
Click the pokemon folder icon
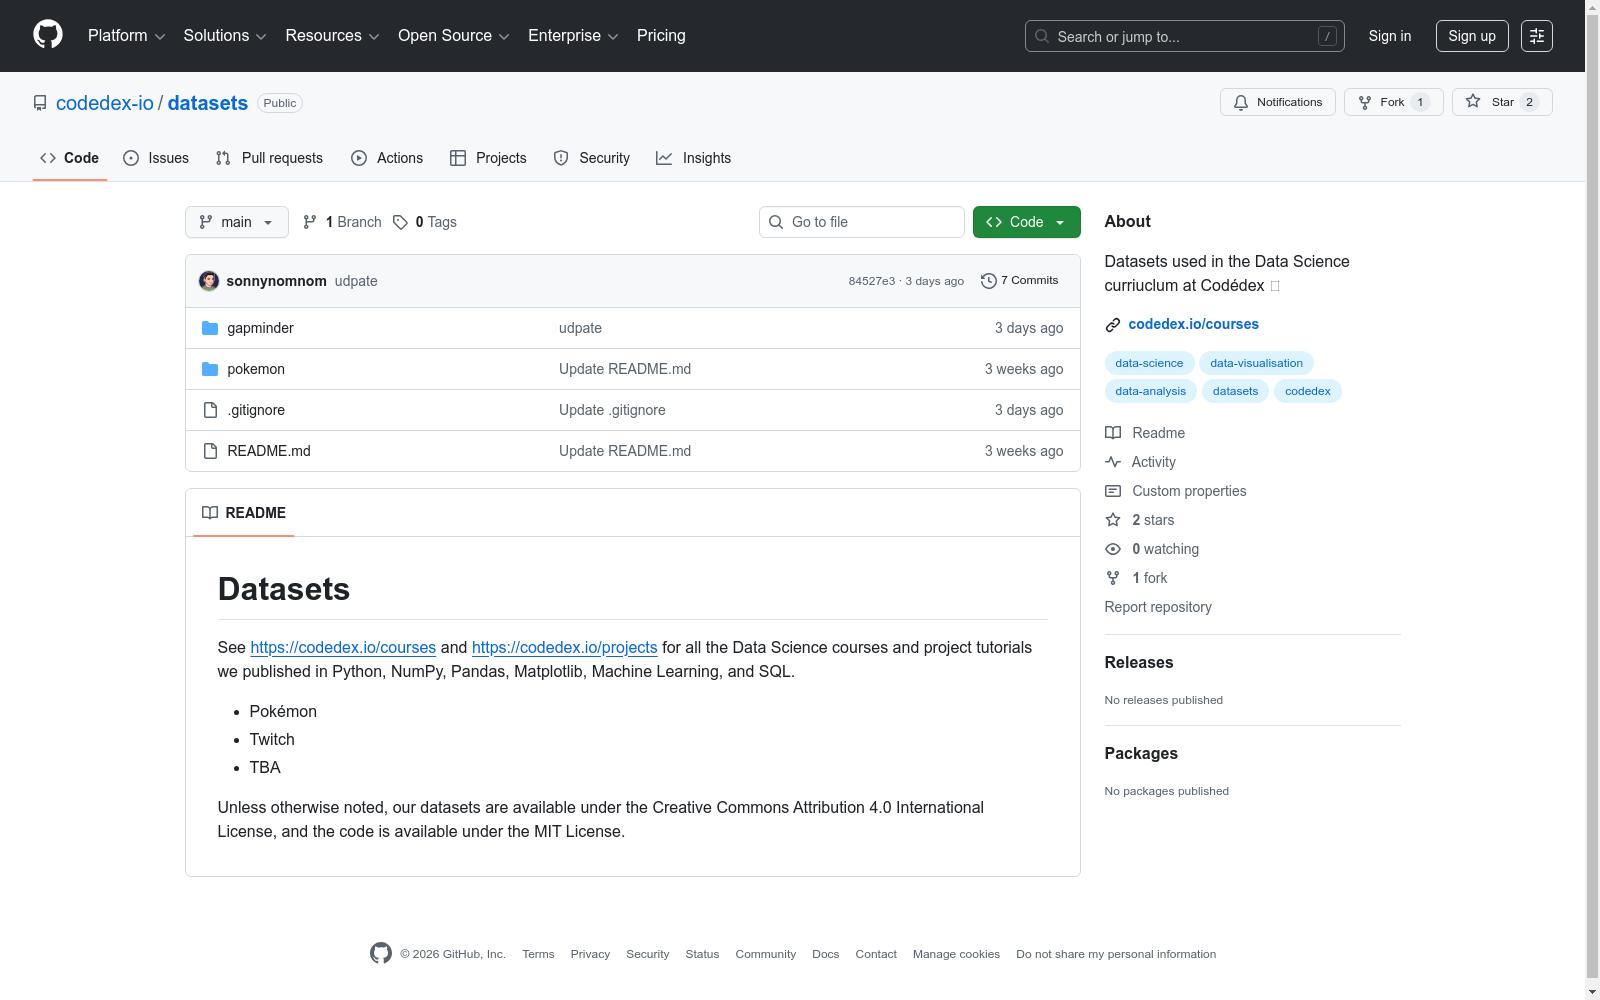210,369
